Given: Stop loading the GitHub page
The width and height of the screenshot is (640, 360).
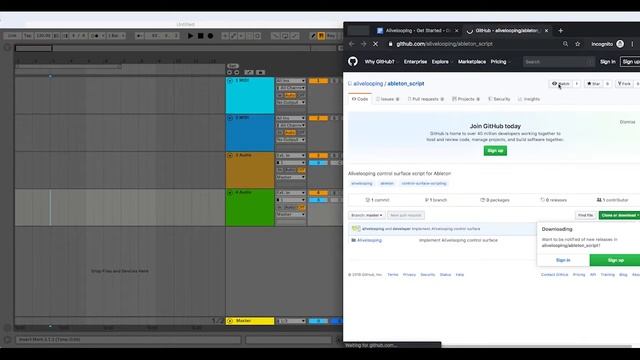Looking at the screenshot, I should point(376,44).
